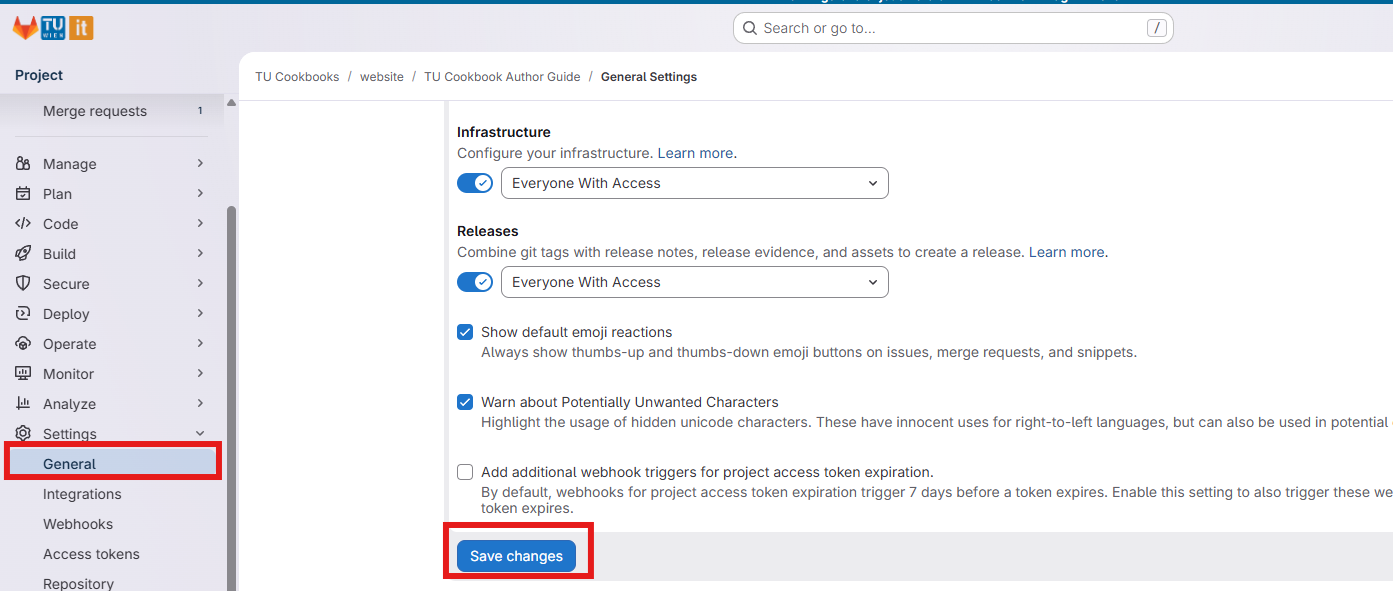Click the Secure shield icon

(x=23, y=284)
